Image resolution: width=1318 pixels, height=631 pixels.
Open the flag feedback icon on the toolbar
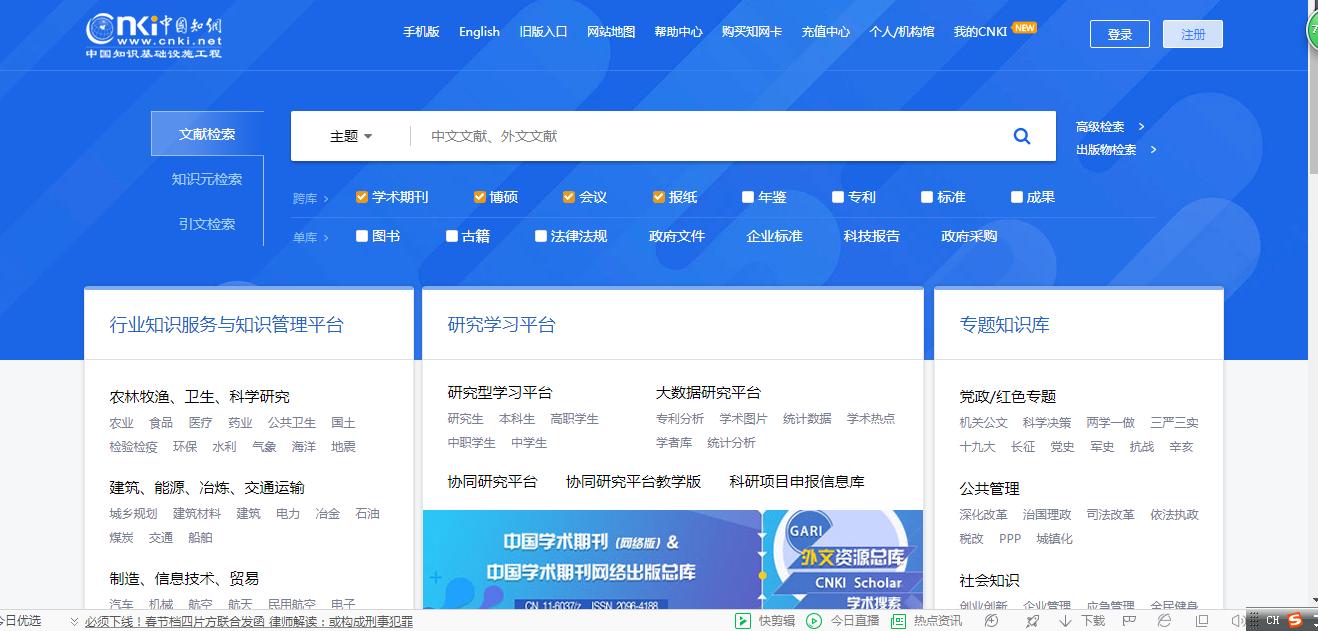coord(1128,620)
